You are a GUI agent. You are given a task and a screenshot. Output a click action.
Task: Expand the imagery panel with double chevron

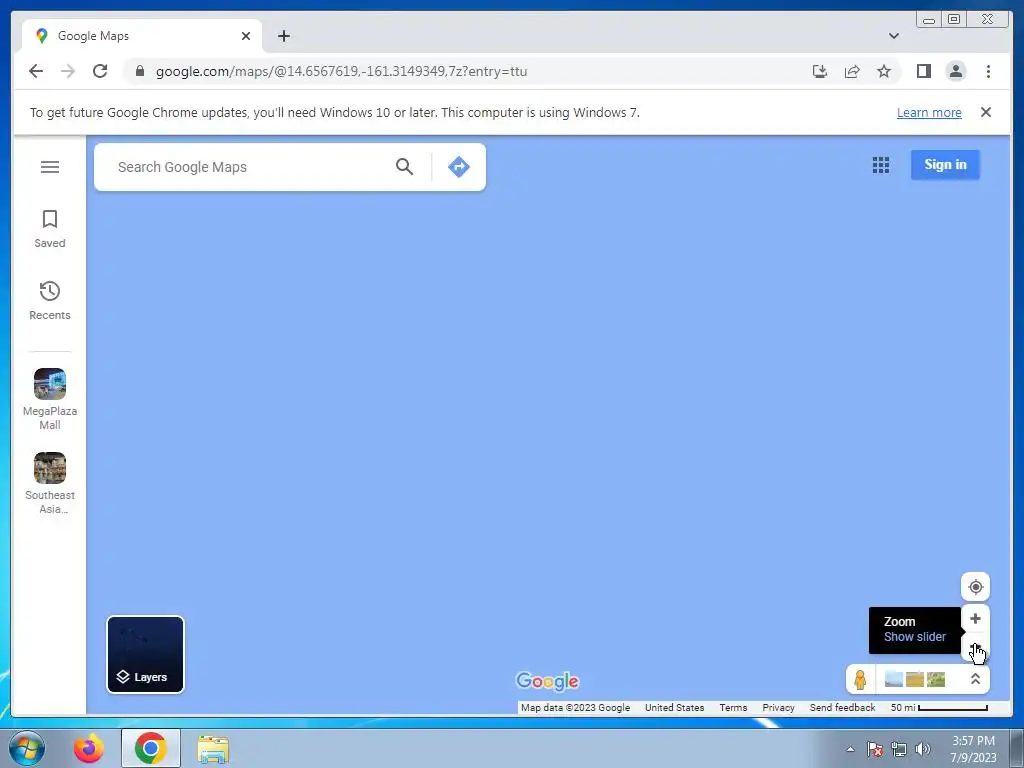pos(975,679)
